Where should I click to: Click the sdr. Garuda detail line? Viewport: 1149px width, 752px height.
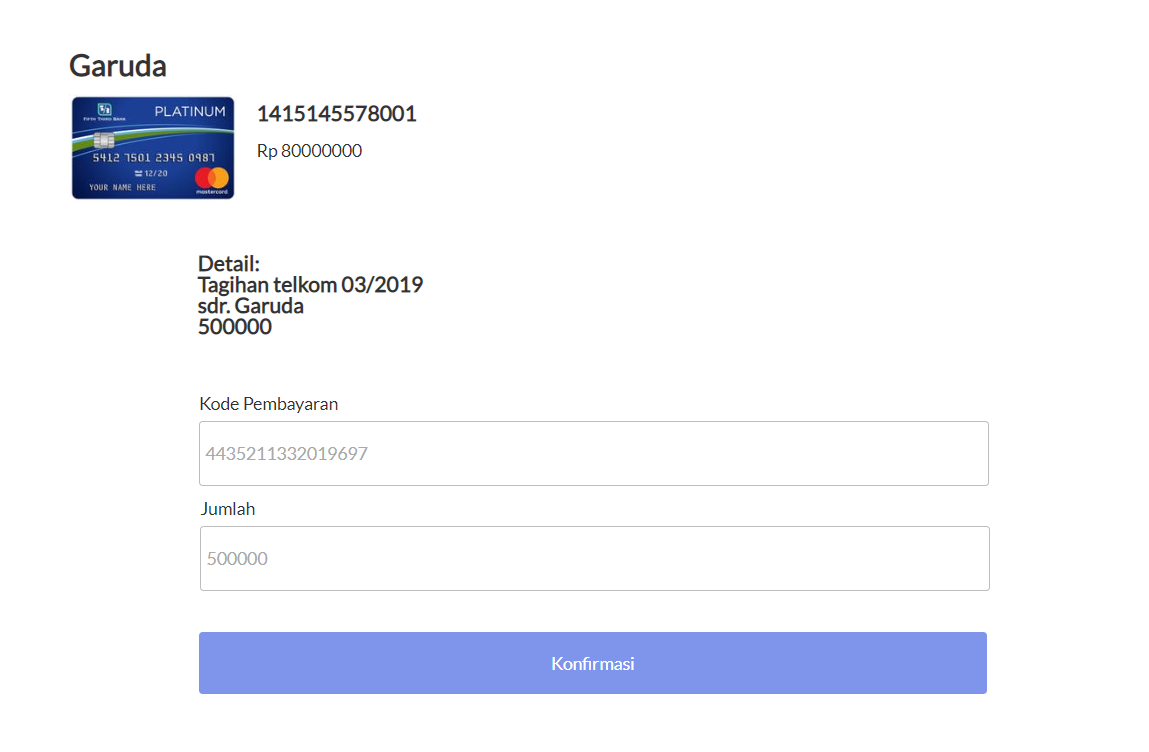click(251, 306)
